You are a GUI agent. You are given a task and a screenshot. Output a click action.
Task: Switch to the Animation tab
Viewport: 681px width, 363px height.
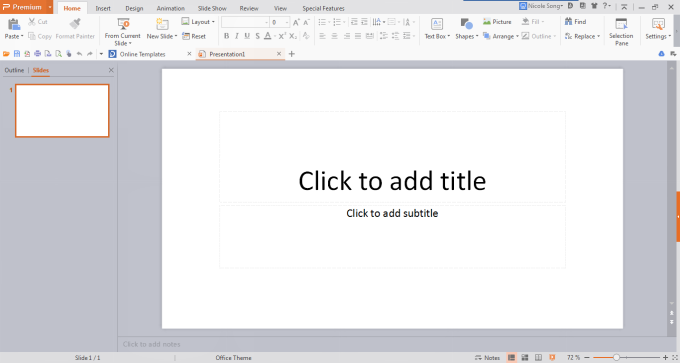(171, 8)
